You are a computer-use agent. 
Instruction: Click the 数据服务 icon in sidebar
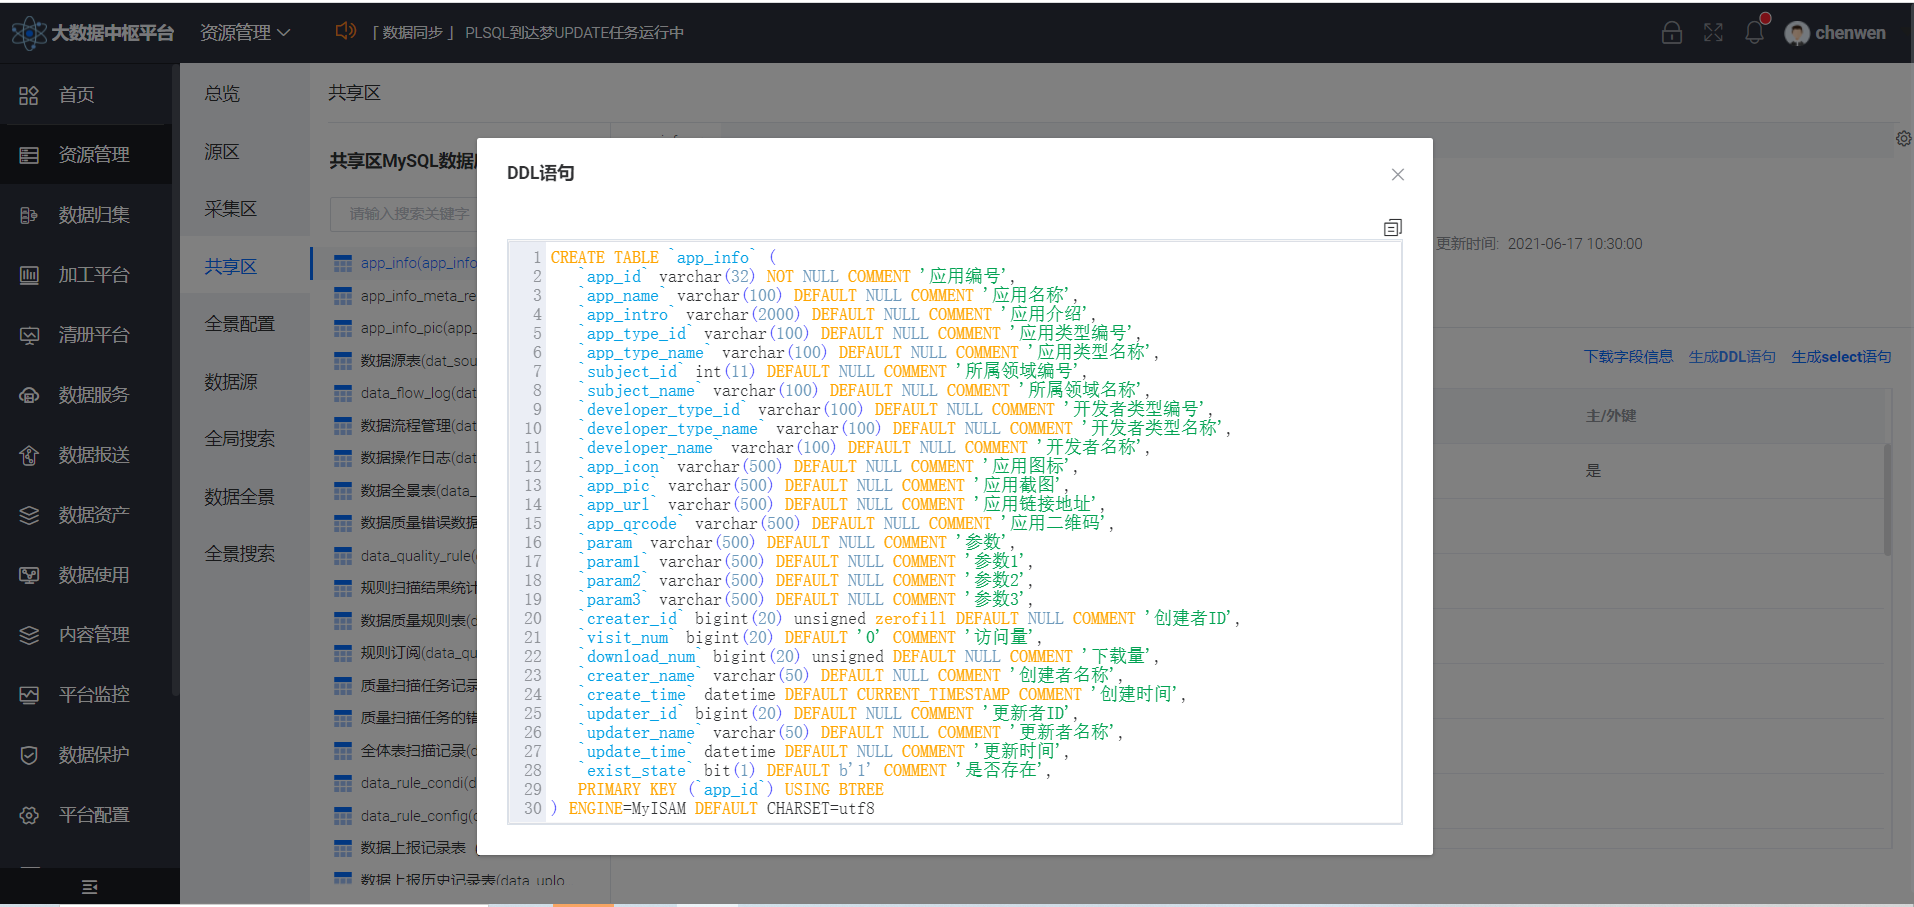pyautogui.click(x=29, y=395)
